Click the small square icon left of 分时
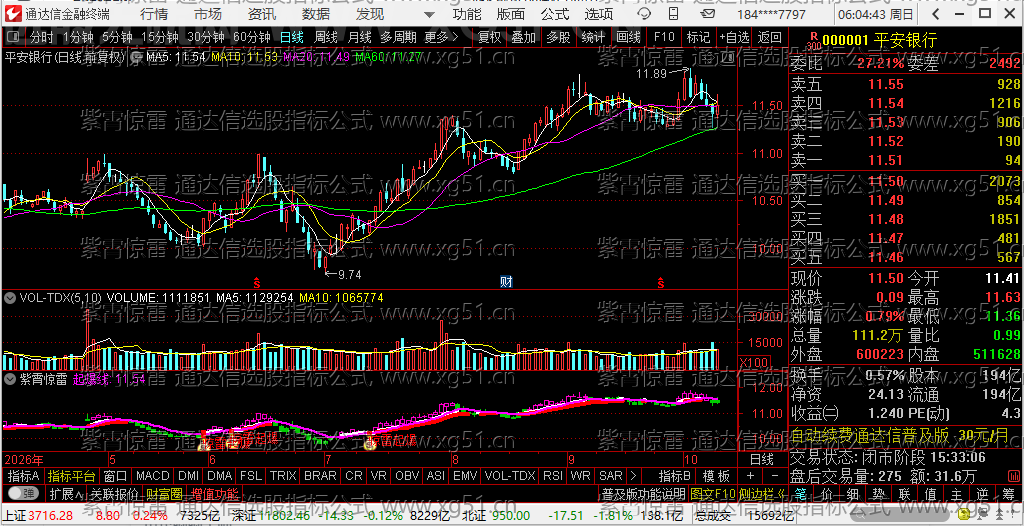 14,37
